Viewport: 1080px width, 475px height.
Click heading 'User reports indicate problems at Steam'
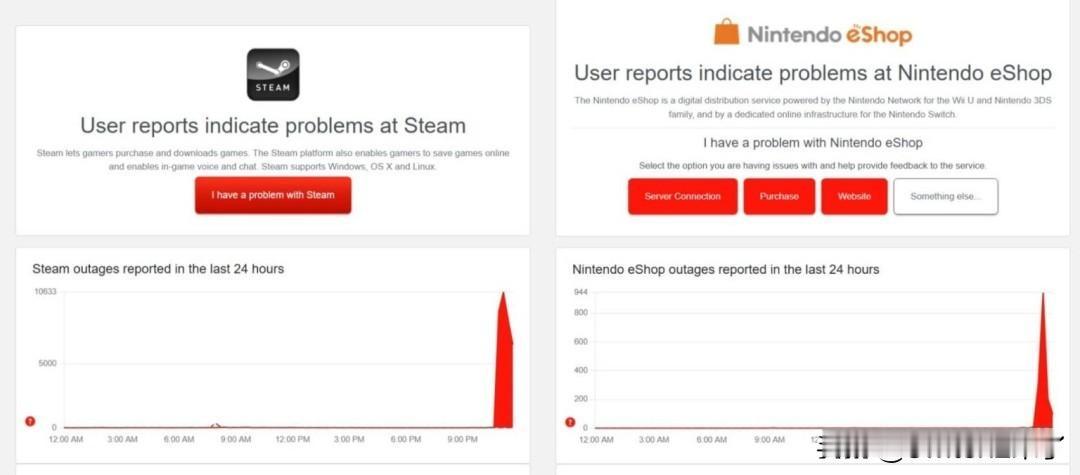tap(273, 125)
